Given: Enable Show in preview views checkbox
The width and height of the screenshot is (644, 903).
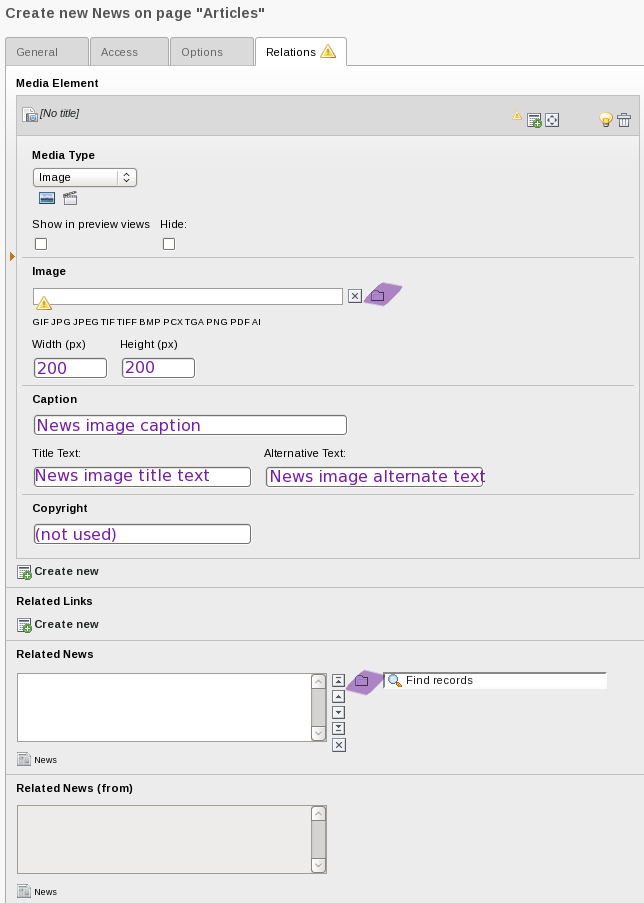Looking at the screenshot, I should pos(41,244).
